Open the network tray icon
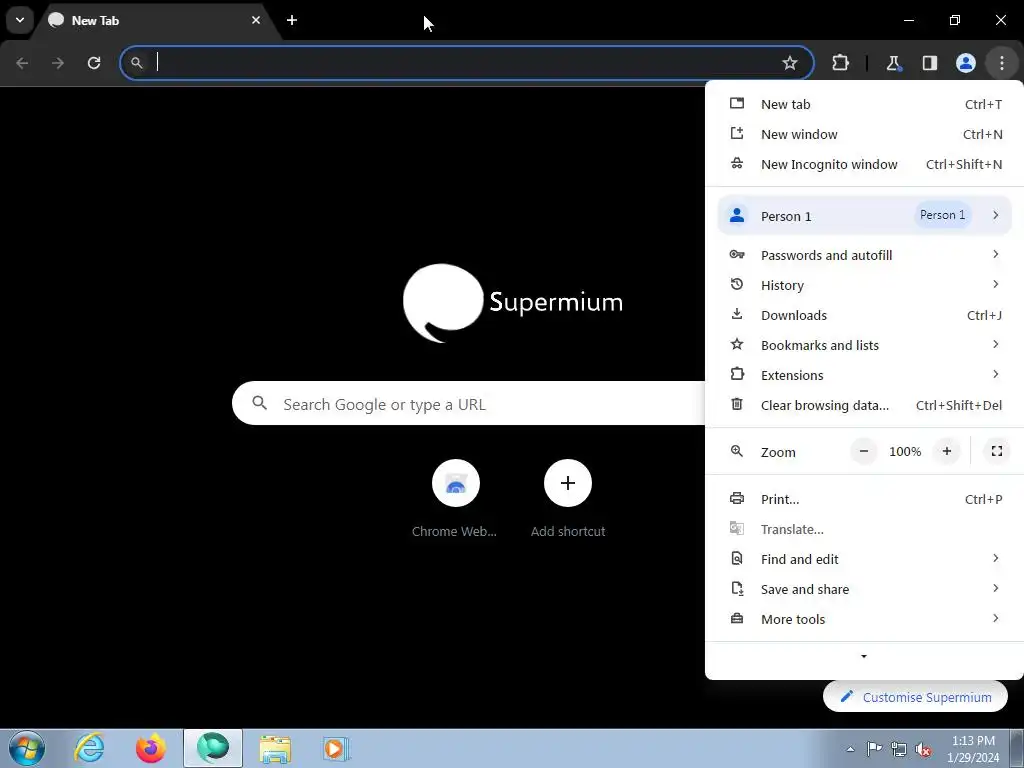 (899, 749)
